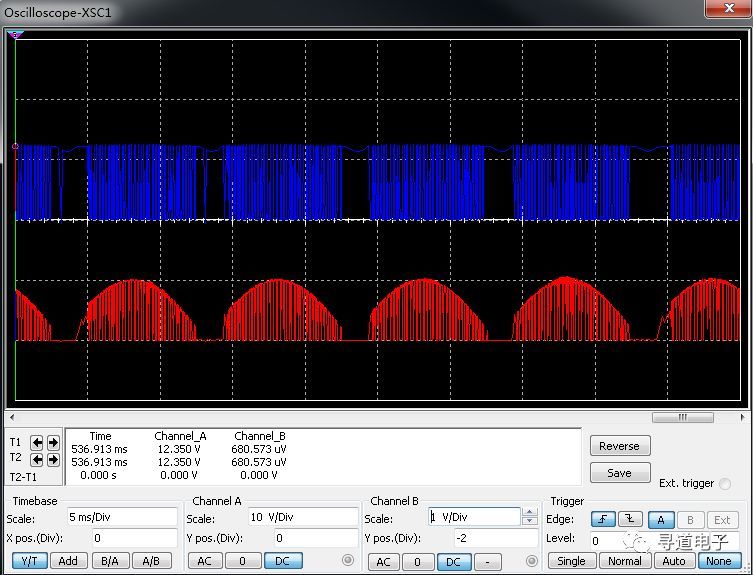
Task: Click the horizontal waveform scrollbar thumb
Action: tap(682, 417)
